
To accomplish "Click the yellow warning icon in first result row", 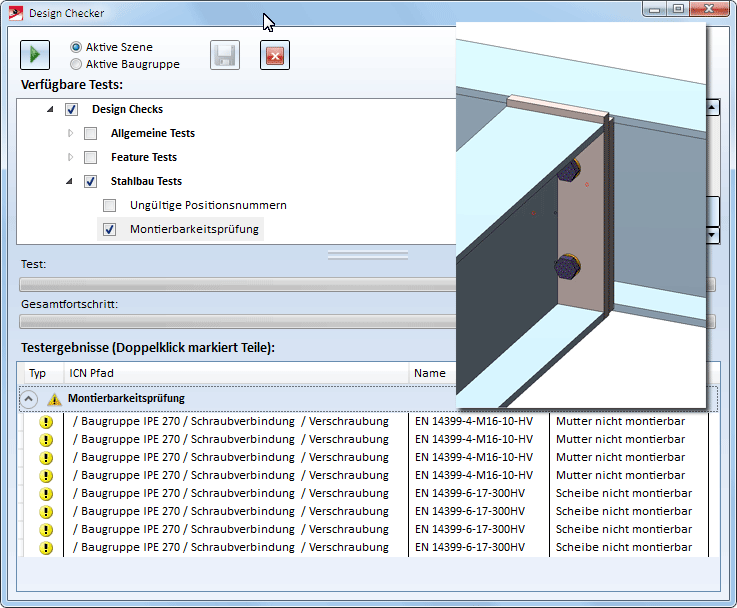I will (45, 422).
